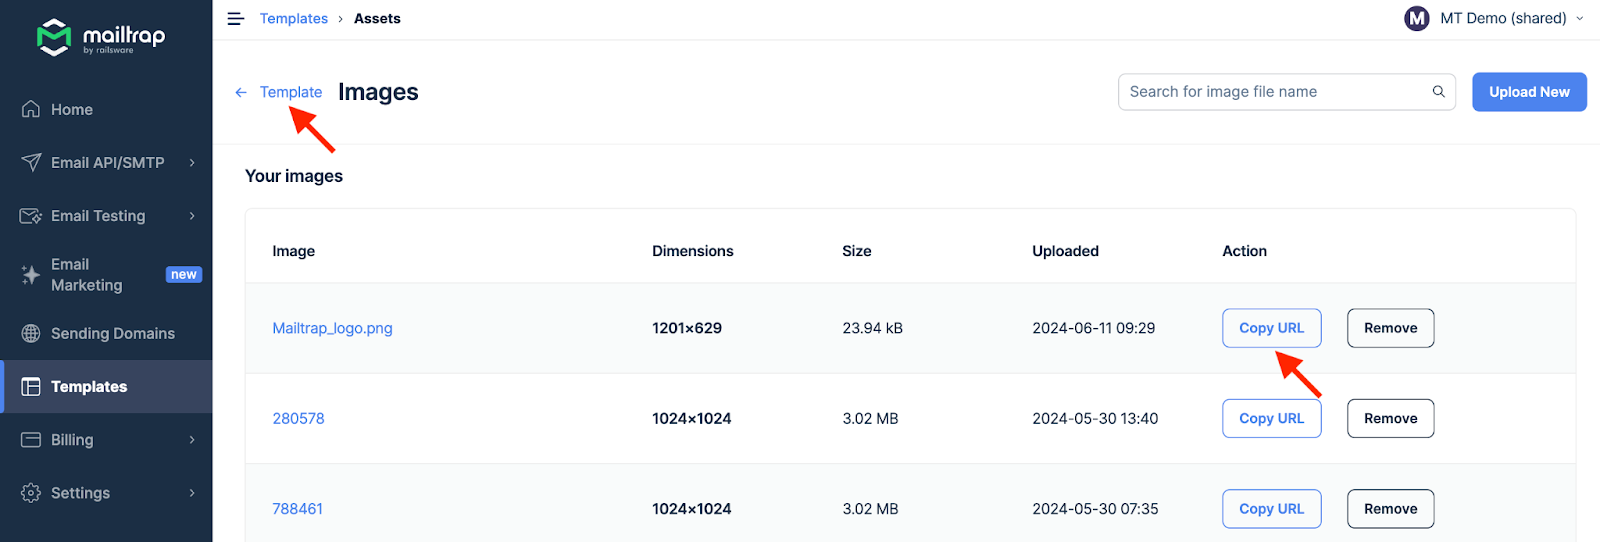Click the Email Marketing sparkle icon

[31, 275]
